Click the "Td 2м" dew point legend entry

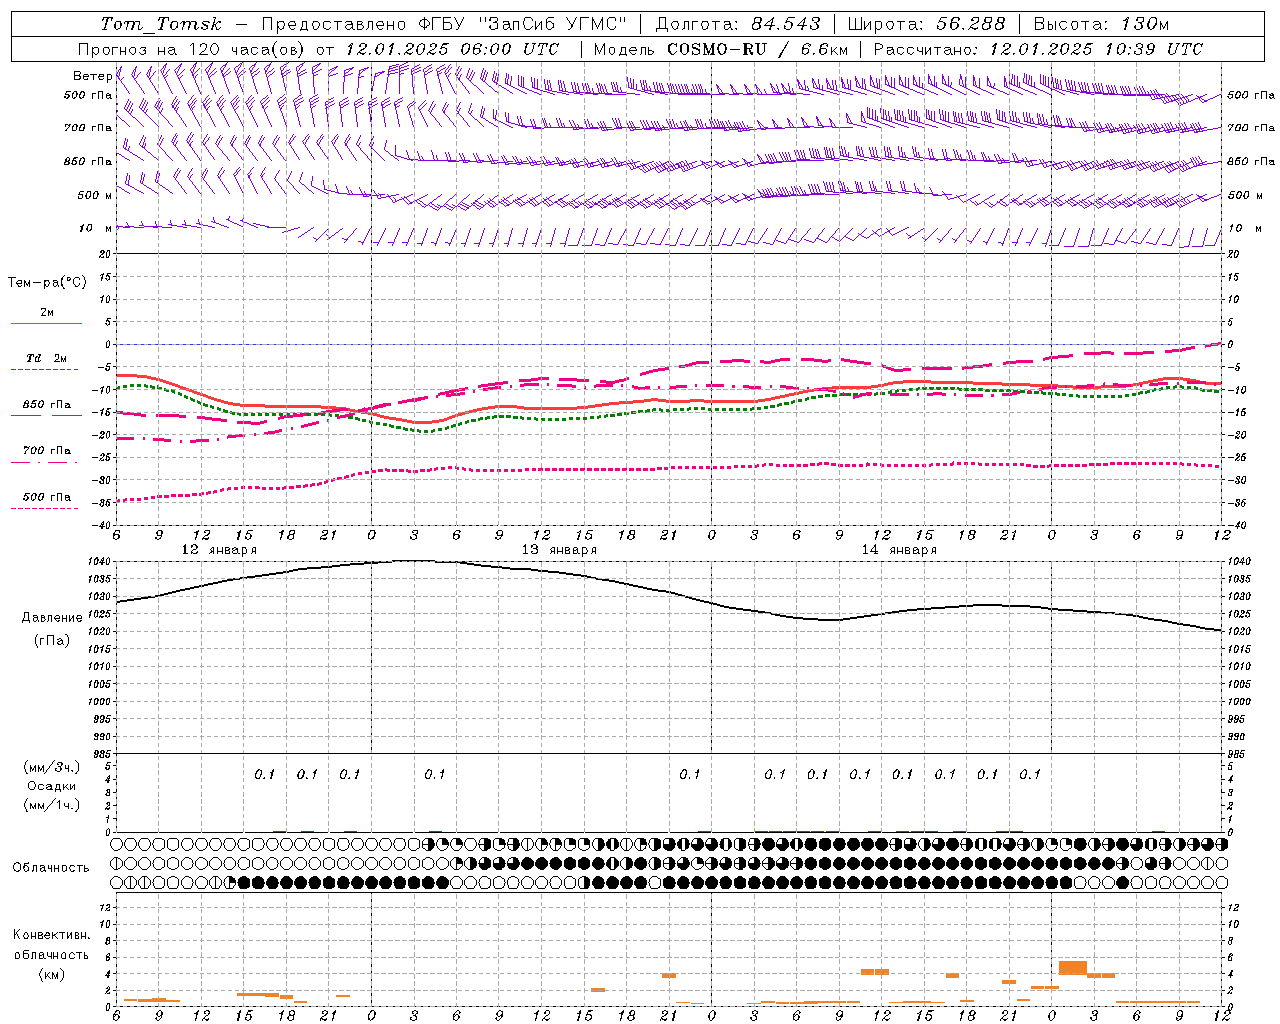(46, 358)
